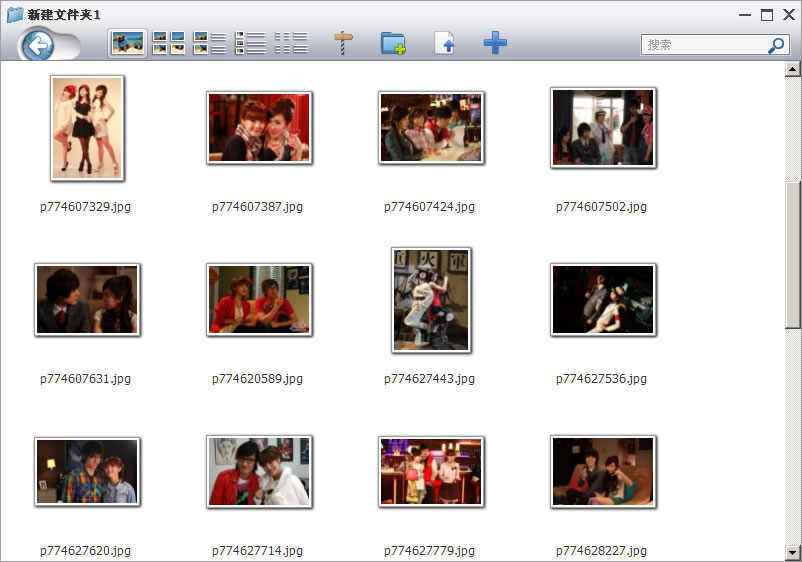802x562 pixels.
Task: Select thumbnail of p774607424.jpg
Action: coord(431,128)
